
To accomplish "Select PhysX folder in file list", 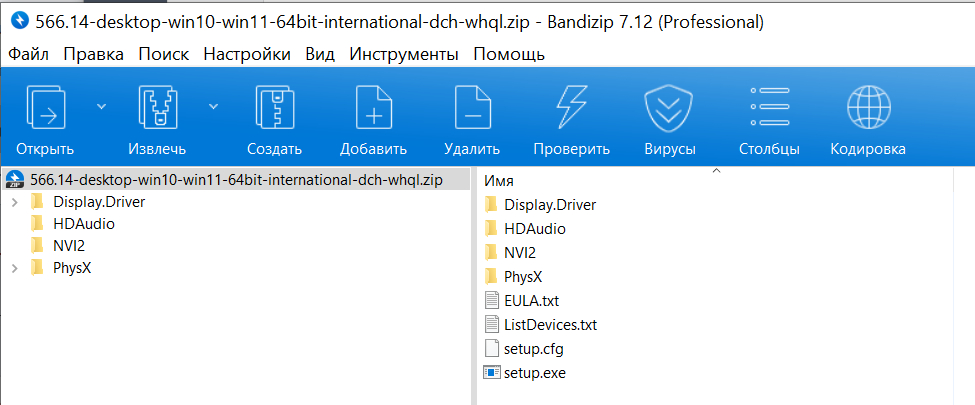I will tap(523, 276).
